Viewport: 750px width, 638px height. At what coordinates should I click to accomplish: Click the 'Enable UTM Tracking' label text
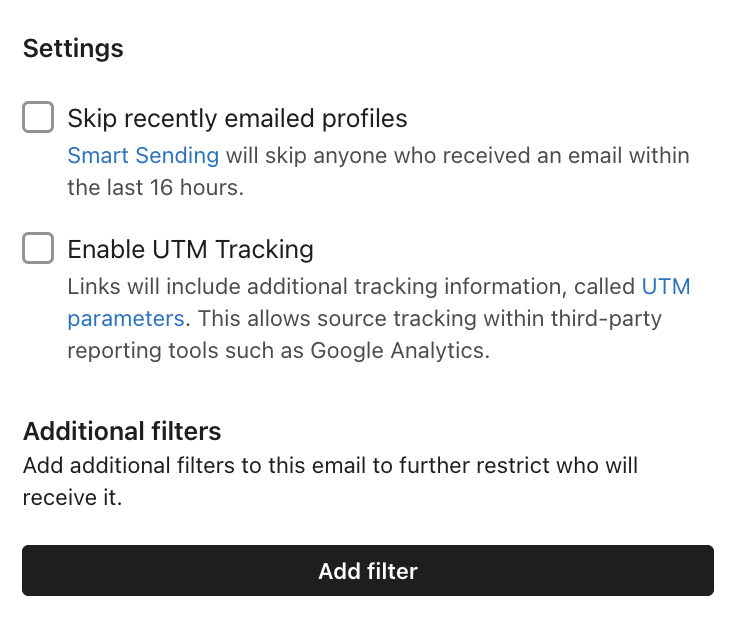(x=190, y=248)
